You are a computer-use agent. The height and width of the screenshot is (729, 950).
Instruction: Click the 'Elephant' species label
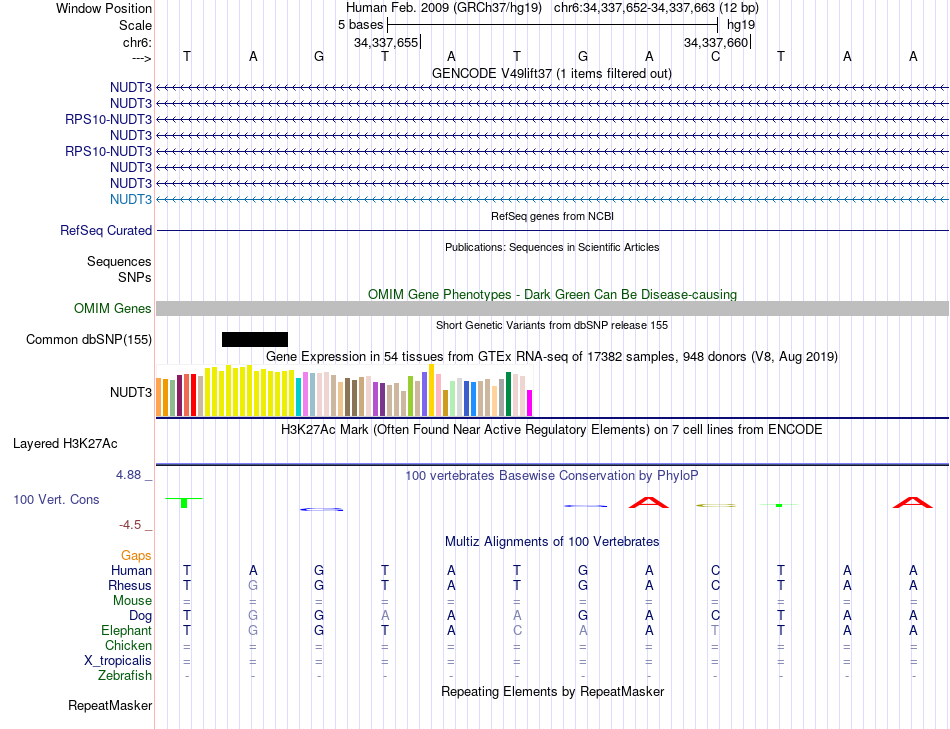pos(127,630)
